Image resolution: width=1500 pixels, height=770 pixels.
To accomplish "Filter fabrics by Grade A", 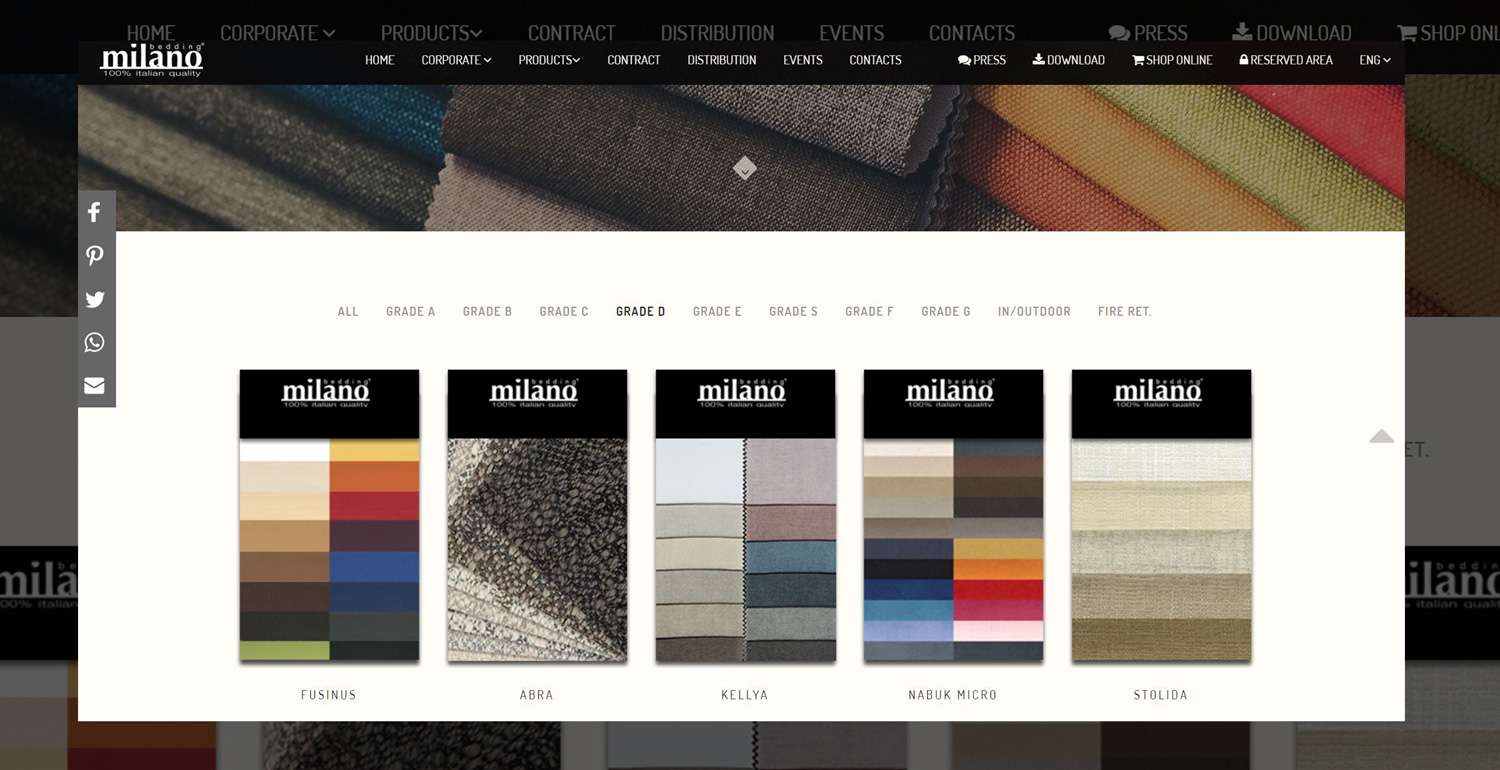I will coord(411,312).
